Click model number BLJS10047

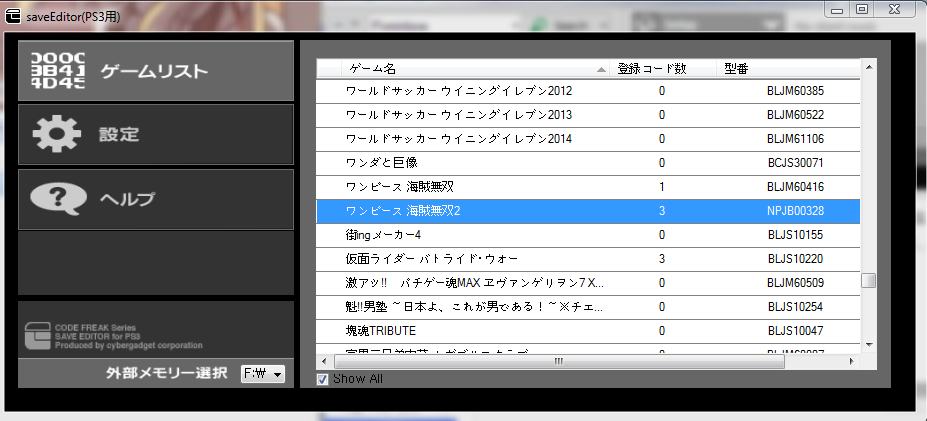coord(795,331)
